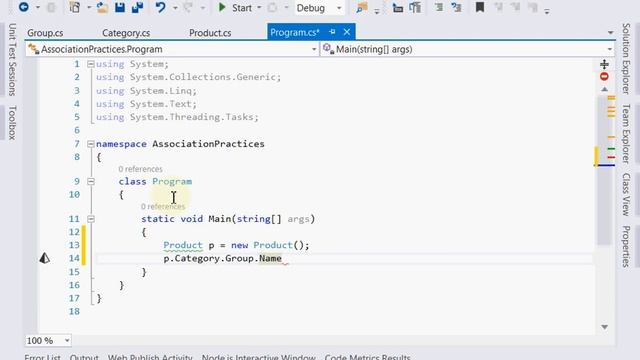Viewport: 640px width, 360px height.
Task: Open the Toolbox side panel
Action: coord(12,122)
